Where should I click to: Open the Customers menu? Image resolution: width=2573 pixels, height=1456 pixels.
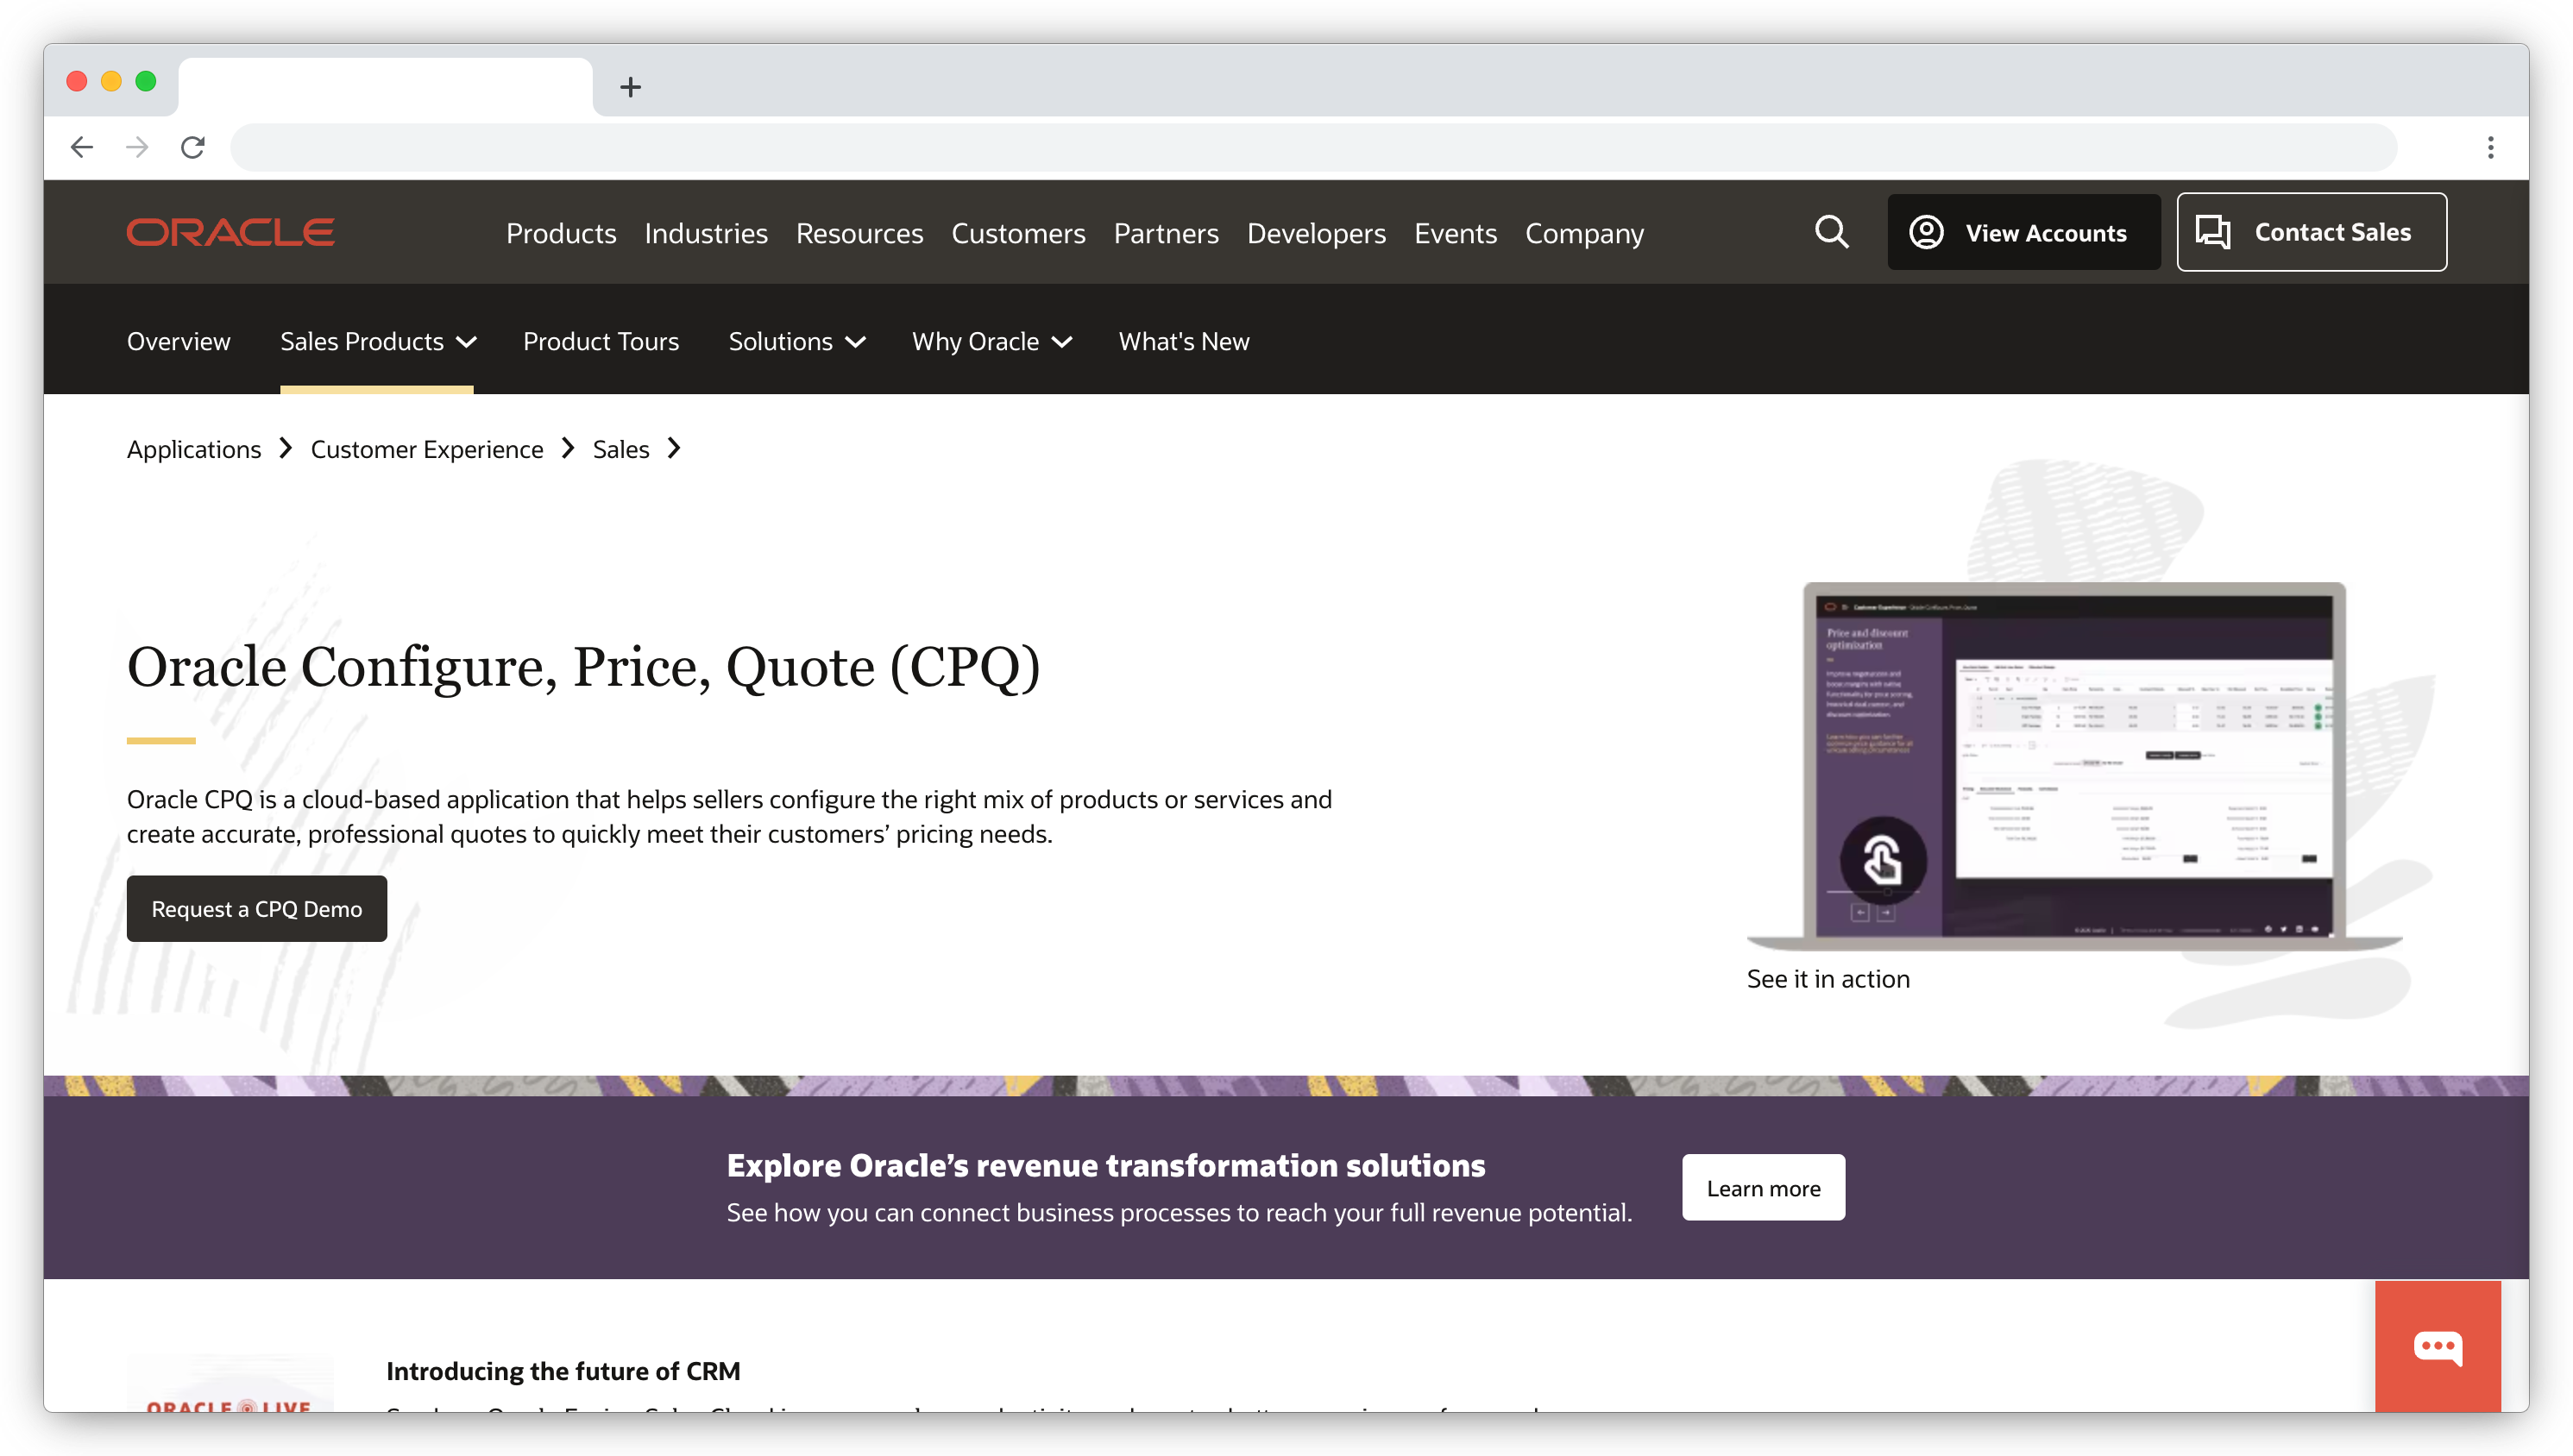point(1018,233)
